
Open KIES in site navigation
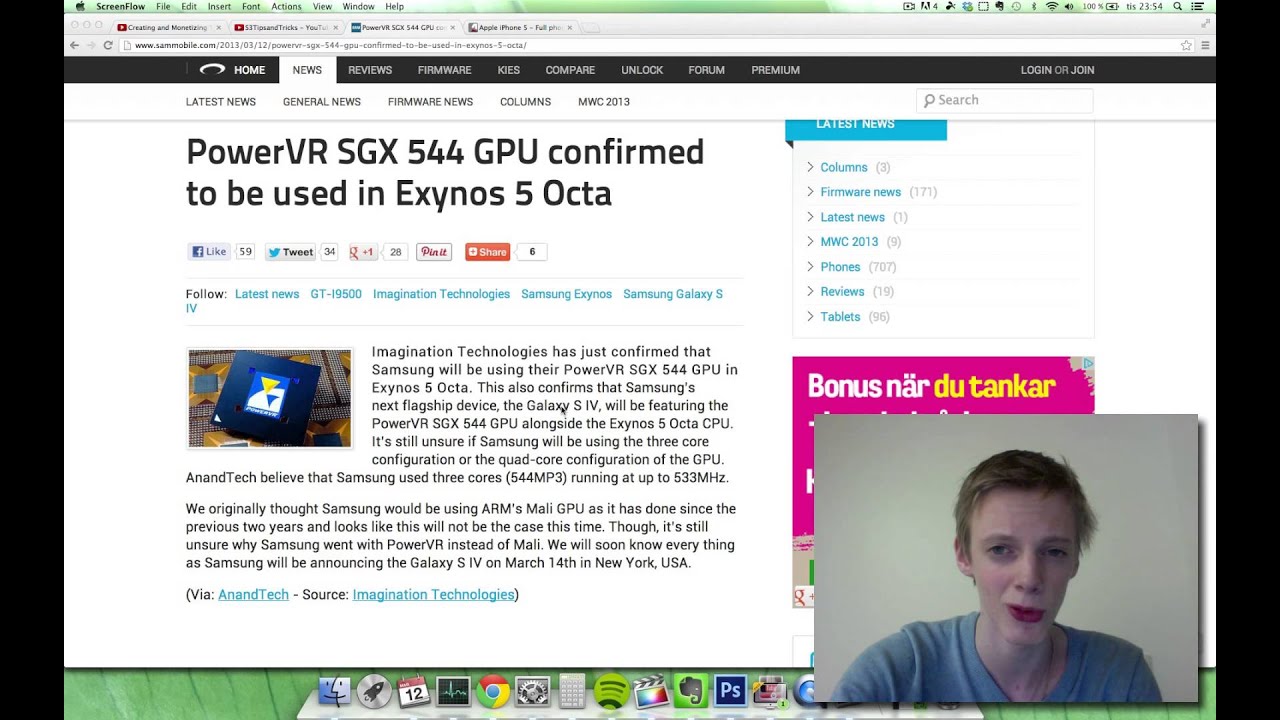pos(508,70)
